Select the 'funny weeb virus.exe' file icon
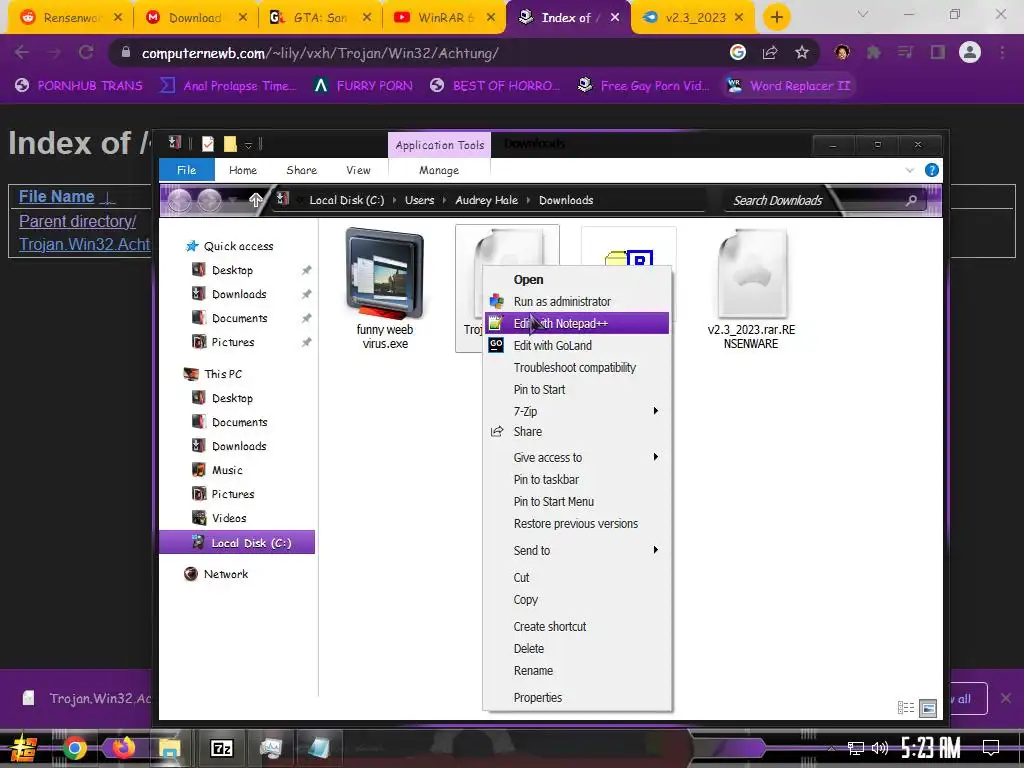The width and height of the screenshot is (1024, 768). tap(385, 274)
